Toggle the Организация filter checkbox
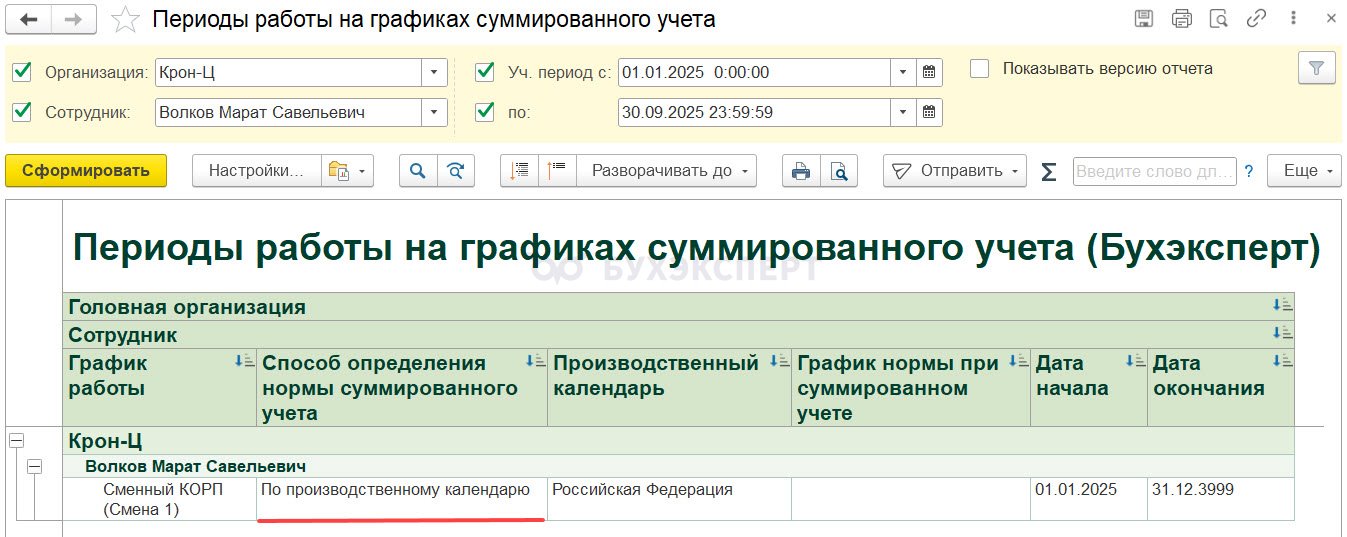Viewport: 1347px width, 537px height. [22, 72]
